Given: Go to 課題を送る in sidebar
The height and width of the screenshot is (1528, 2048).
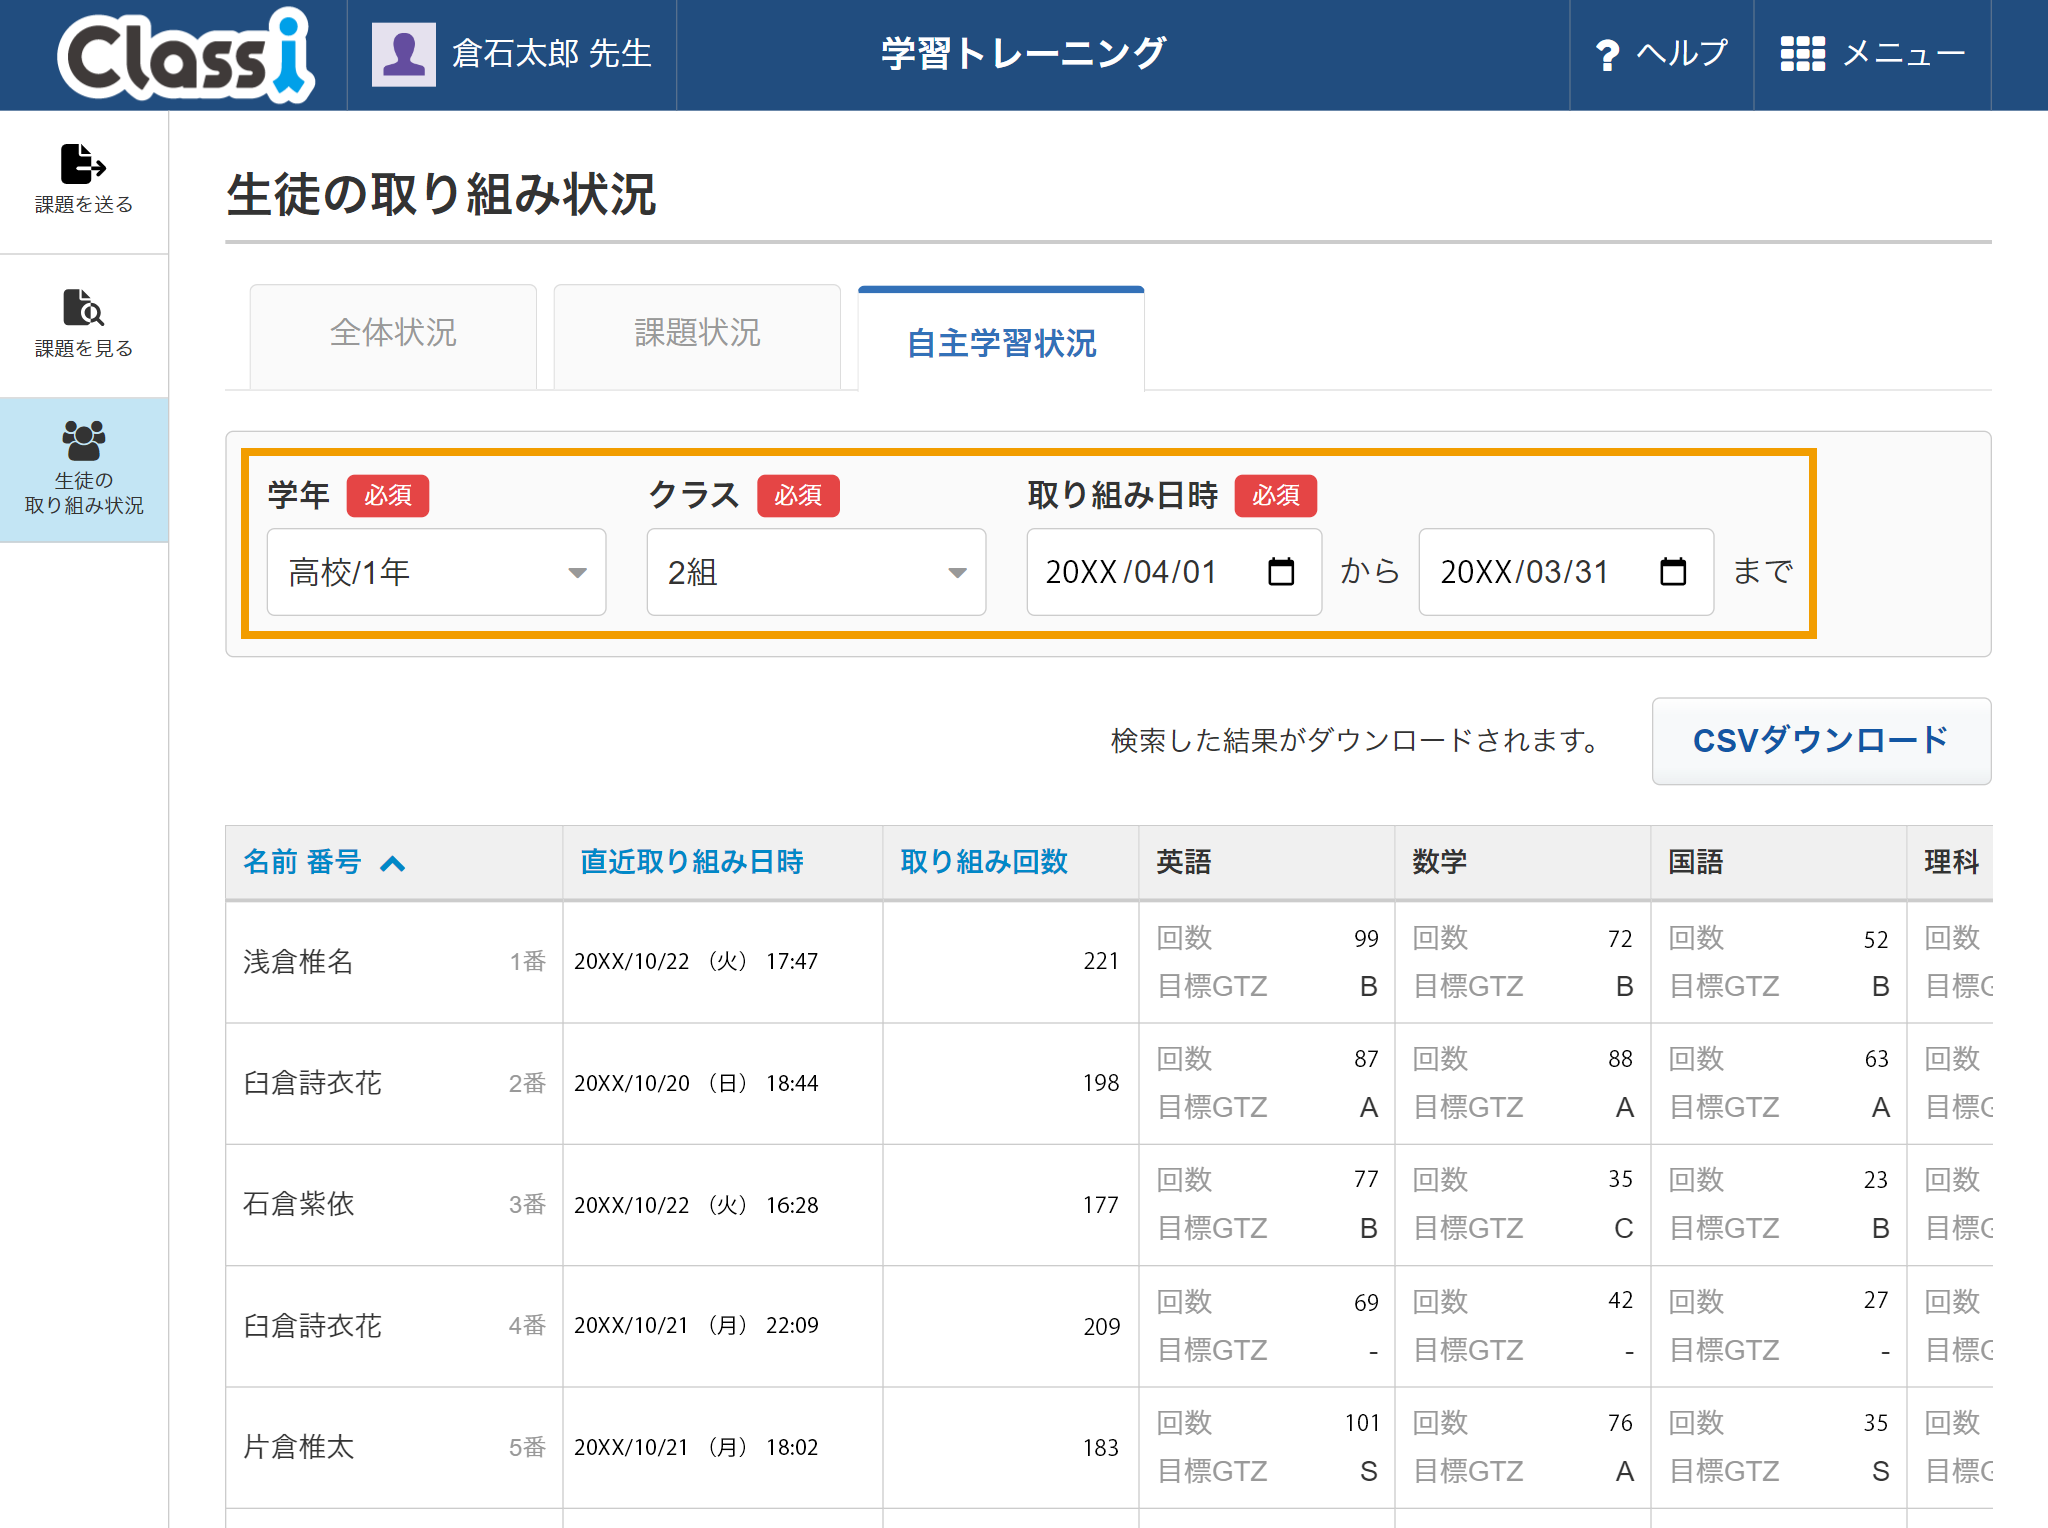Looking at the screenshot, I should pyautogui.click(x=84, y=180).
